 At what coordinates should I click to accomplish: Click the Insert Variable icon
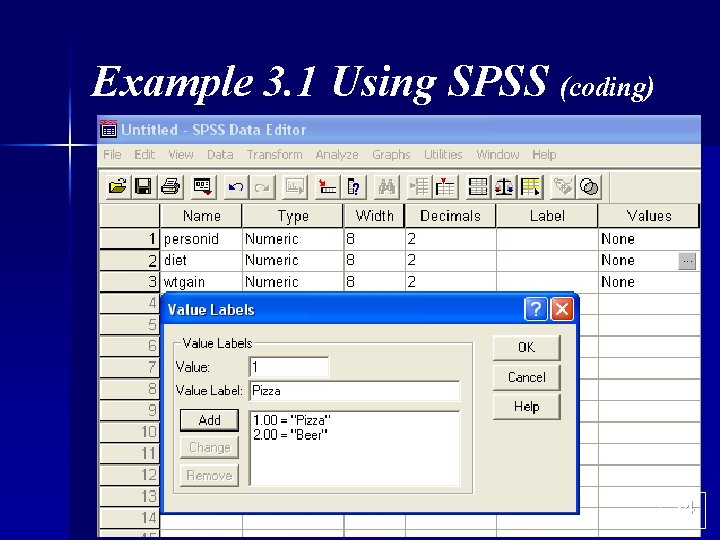pos(445,187)
